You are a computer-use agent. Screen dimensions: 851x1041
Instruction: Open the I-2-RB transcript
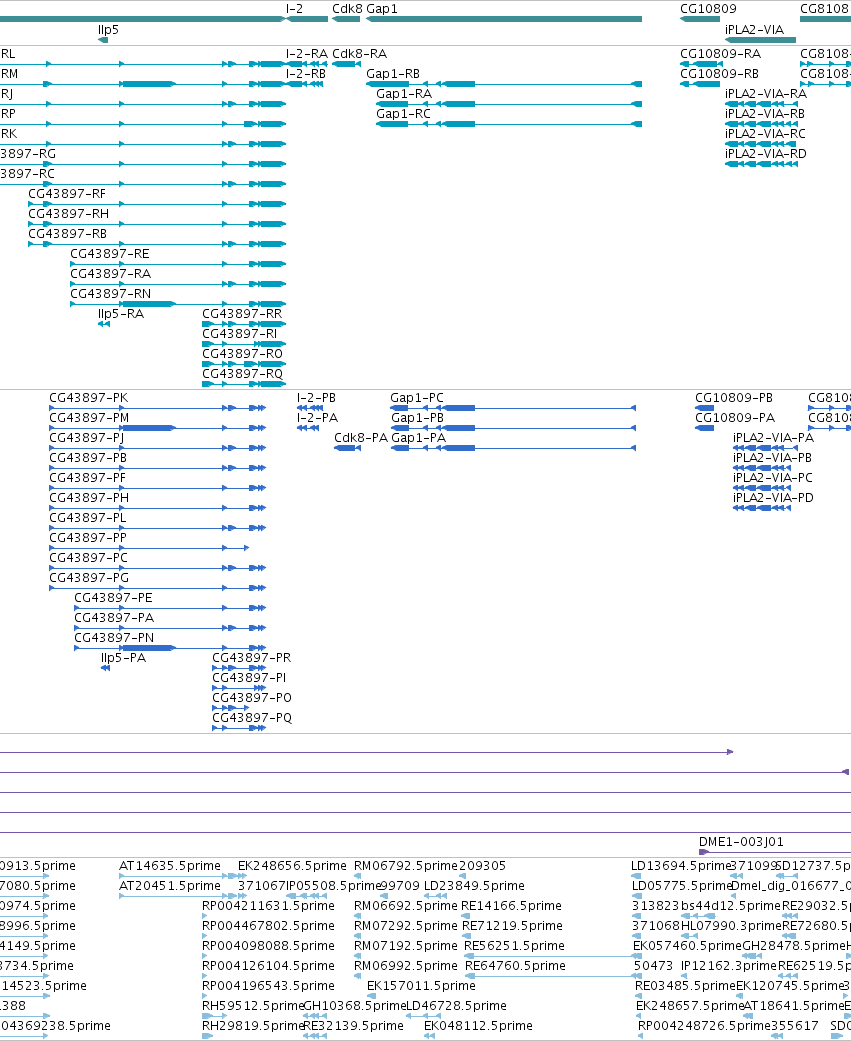tap(305, 84)
